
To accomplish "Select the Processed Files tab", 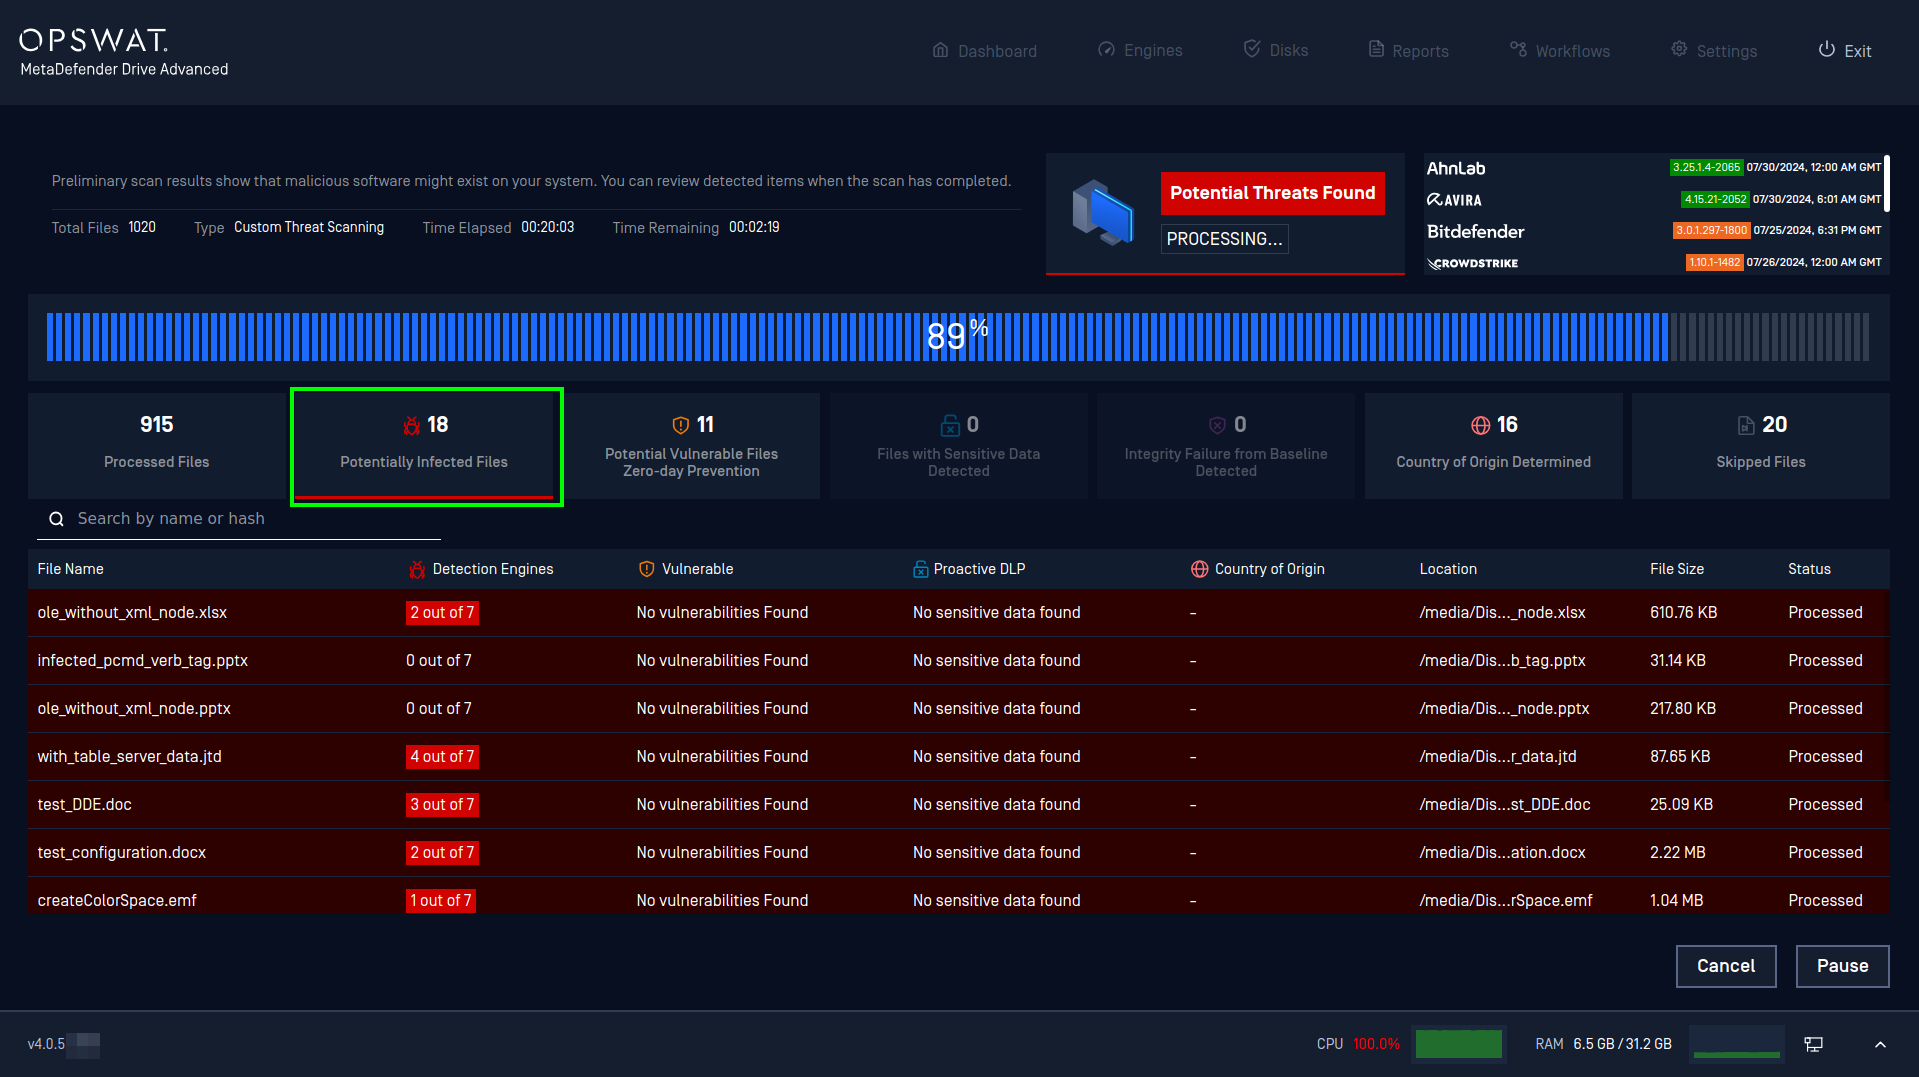I will click(x=157, y=445).
